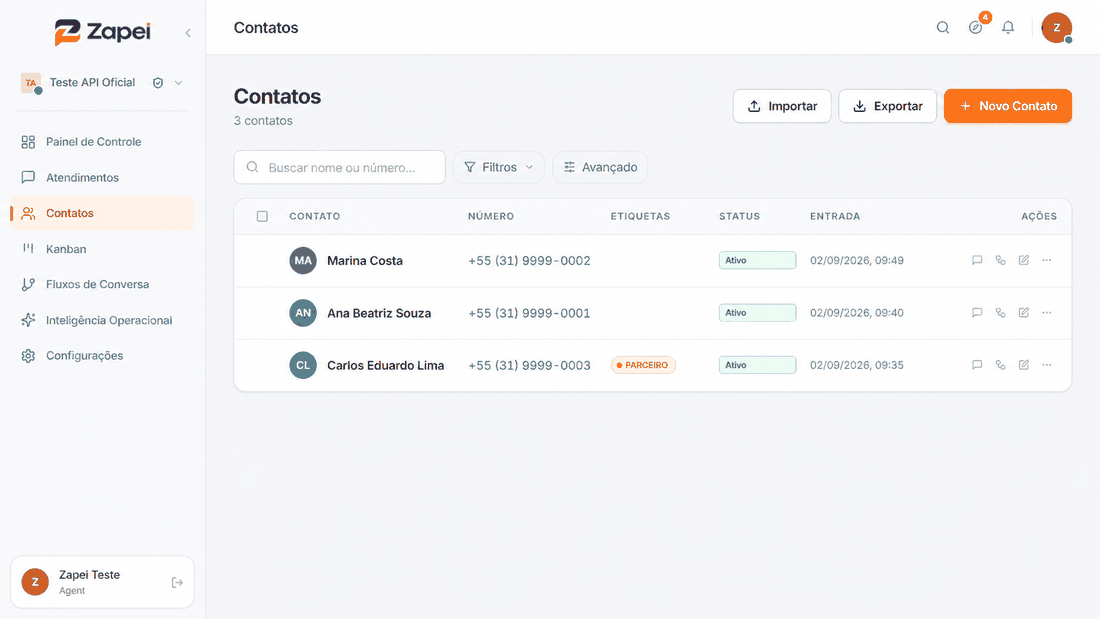Click entry date 02/09/2026, 09:35
The image size is (1100, 619).
click(857, 365)
